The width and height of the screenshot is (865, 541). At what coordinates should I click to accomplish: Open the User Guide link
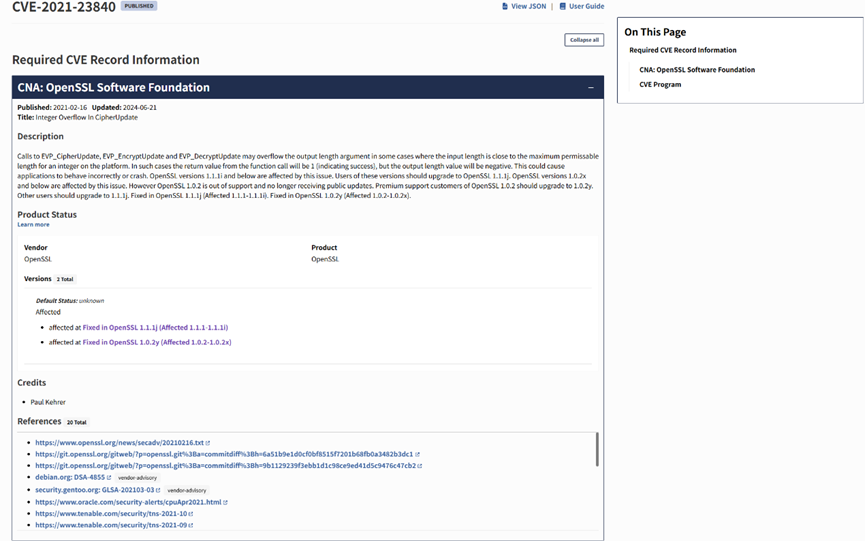[586, 7]
